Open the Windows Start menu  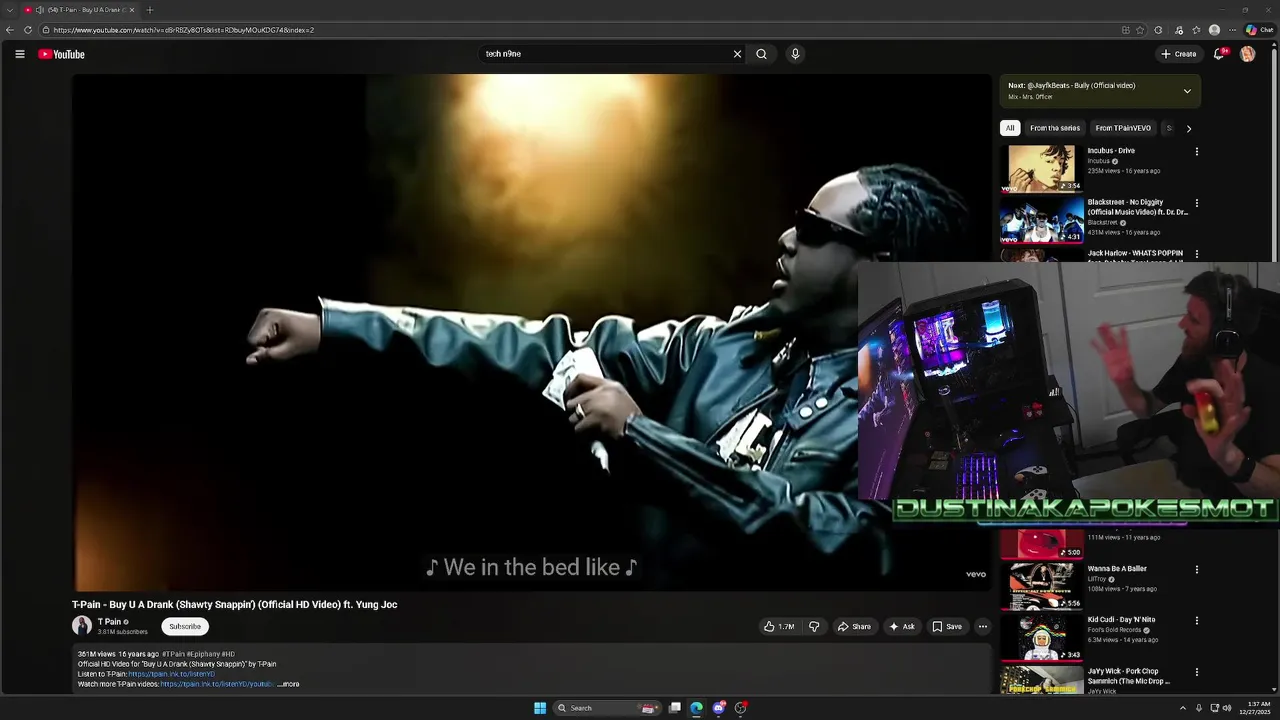(540, 708)
